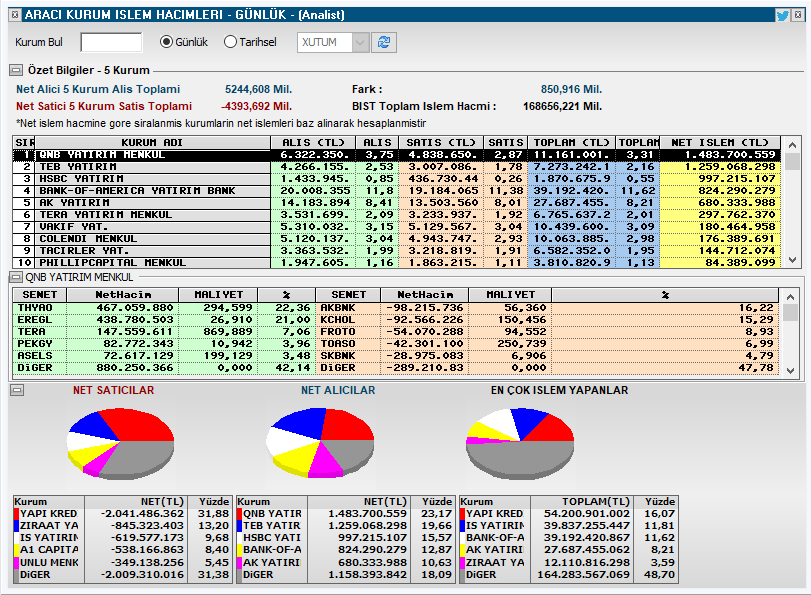Collapse the Özet Bilgiler section
The image size is (811, 595).
click(16, 70)
